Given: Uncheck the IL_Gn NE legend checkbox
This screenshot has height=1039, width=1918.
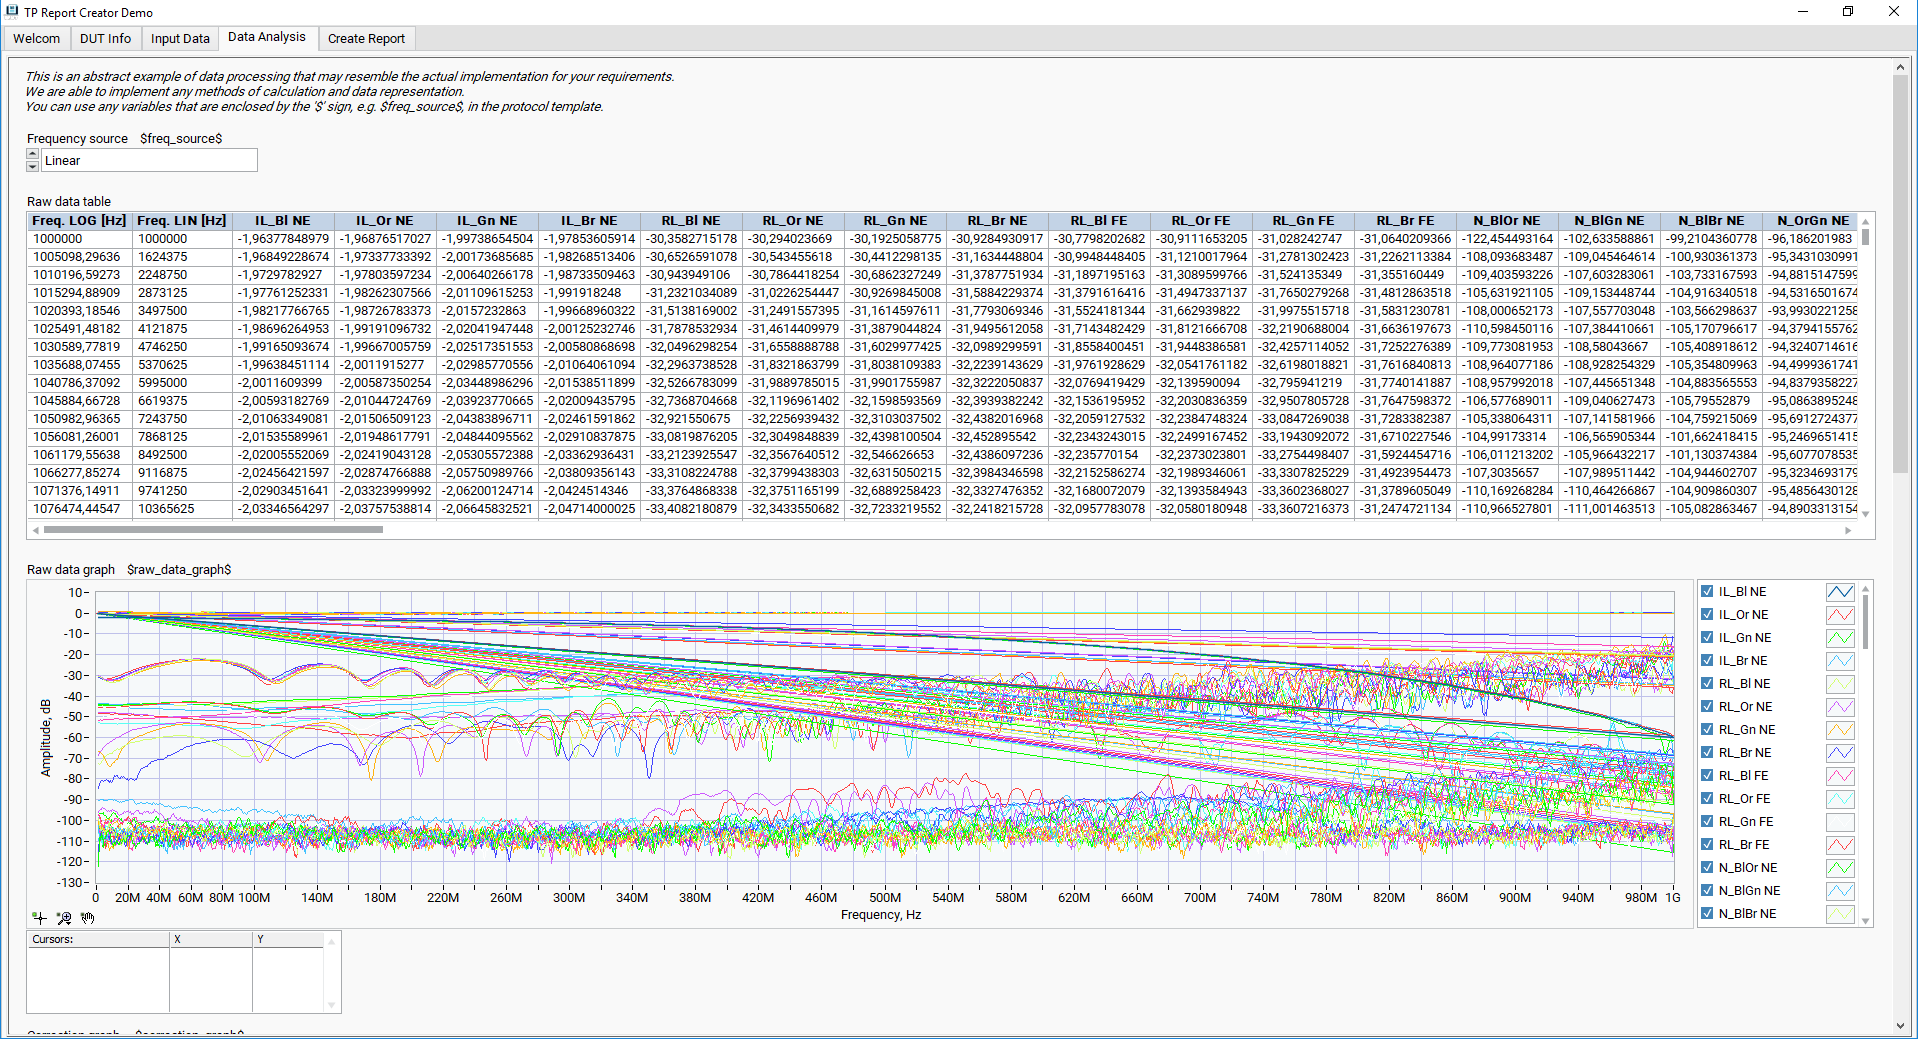Looking at the screenshot, I should pyautogui.click(x=1708, y=637).
